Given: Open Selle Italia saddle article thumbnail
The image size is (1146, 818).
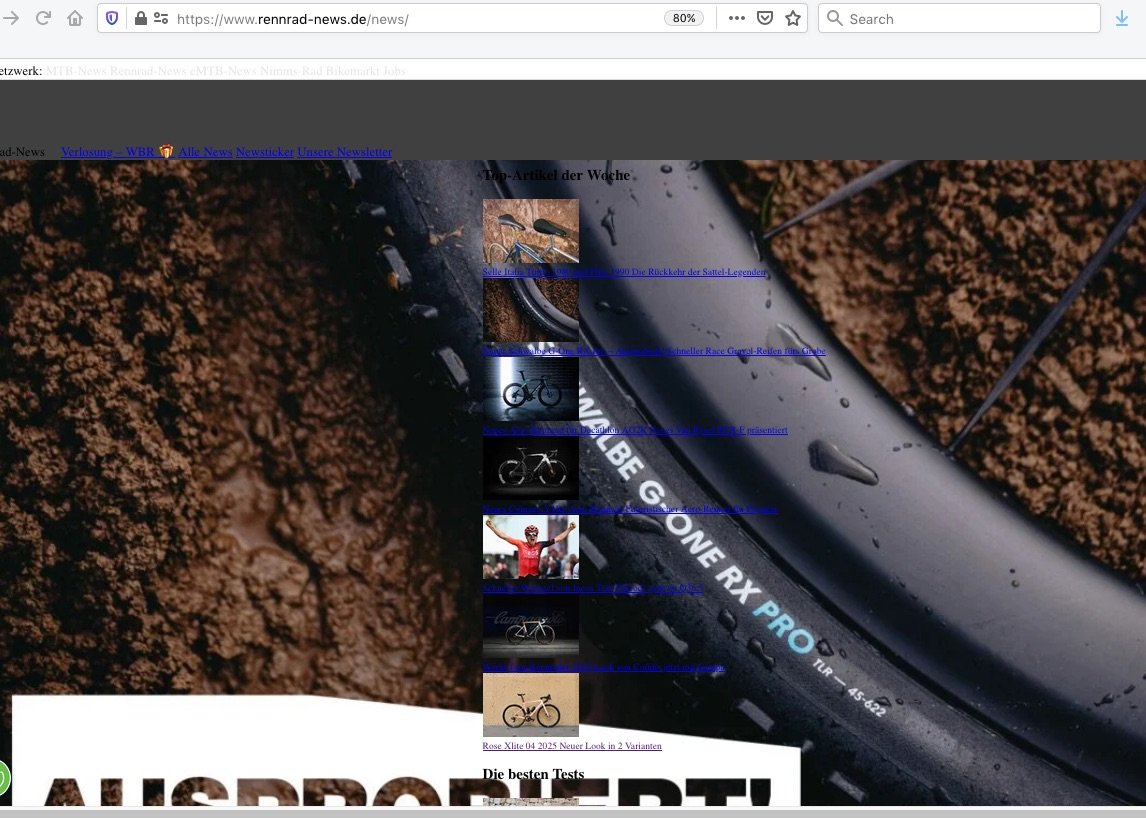Looking at the screenshot, I should click(530, 231).
